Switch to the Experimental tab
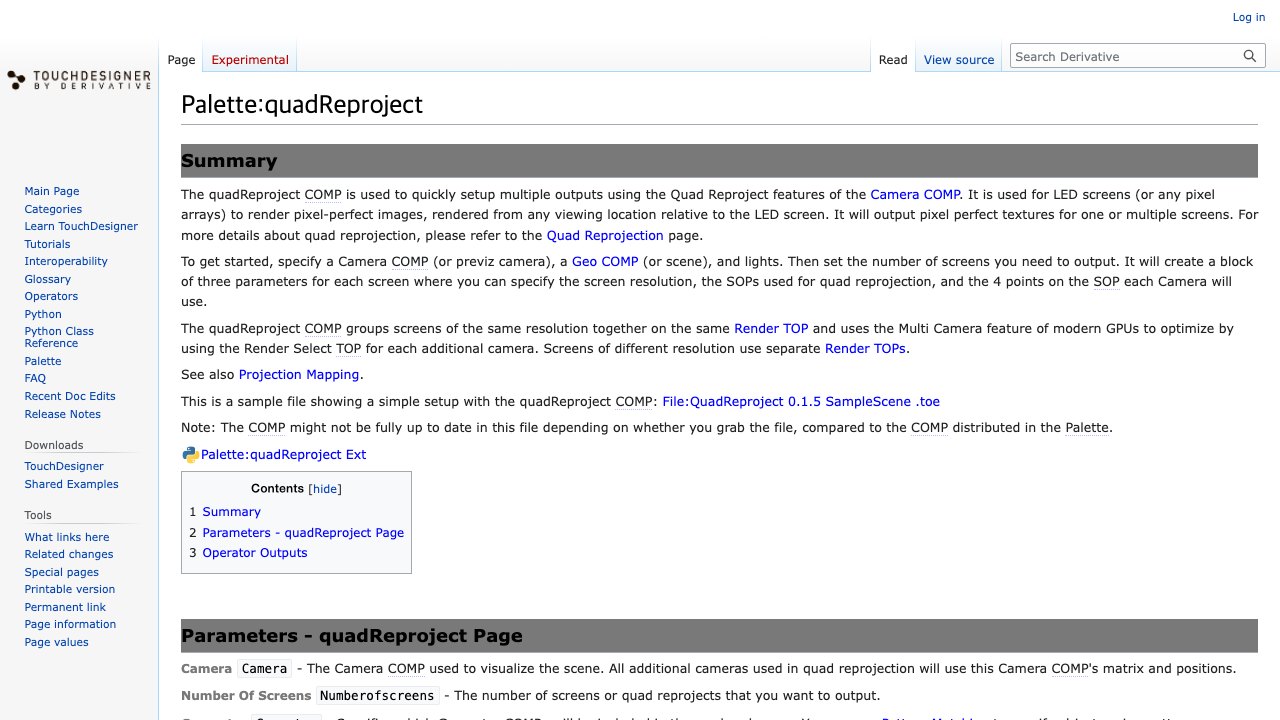Screen dimensions: 1280x720 pyautogui.click(x=250, y=60)
